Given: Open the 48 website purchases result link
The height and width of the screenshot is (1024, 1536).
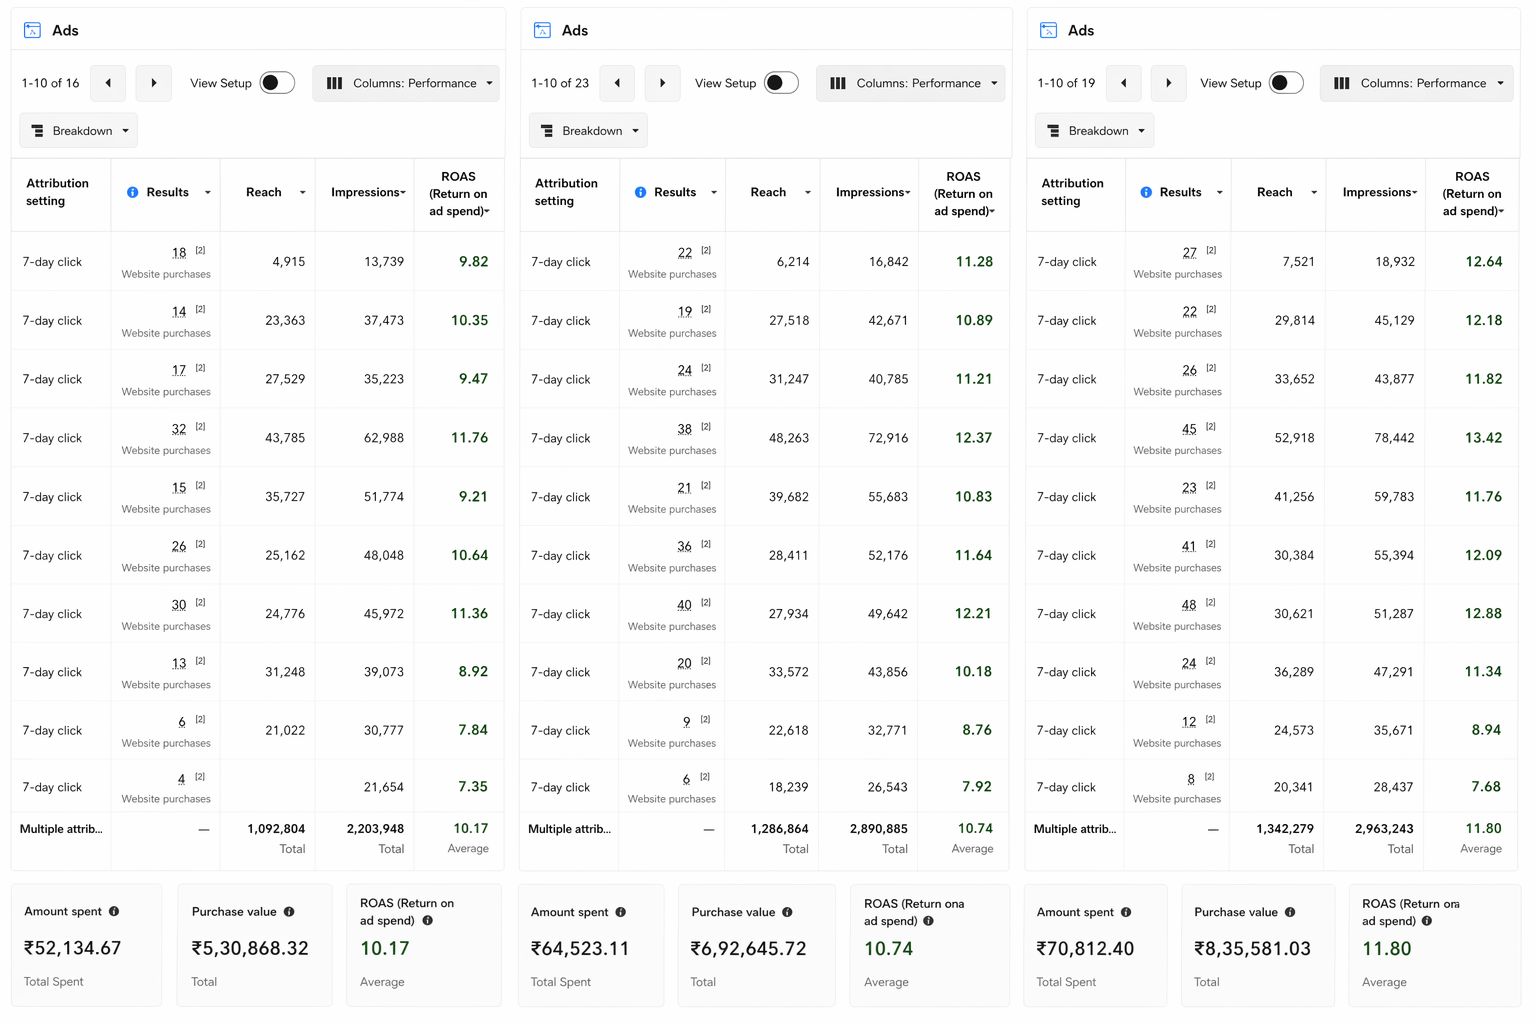Looking at the screenshot, I should (x=1189, y=605).
